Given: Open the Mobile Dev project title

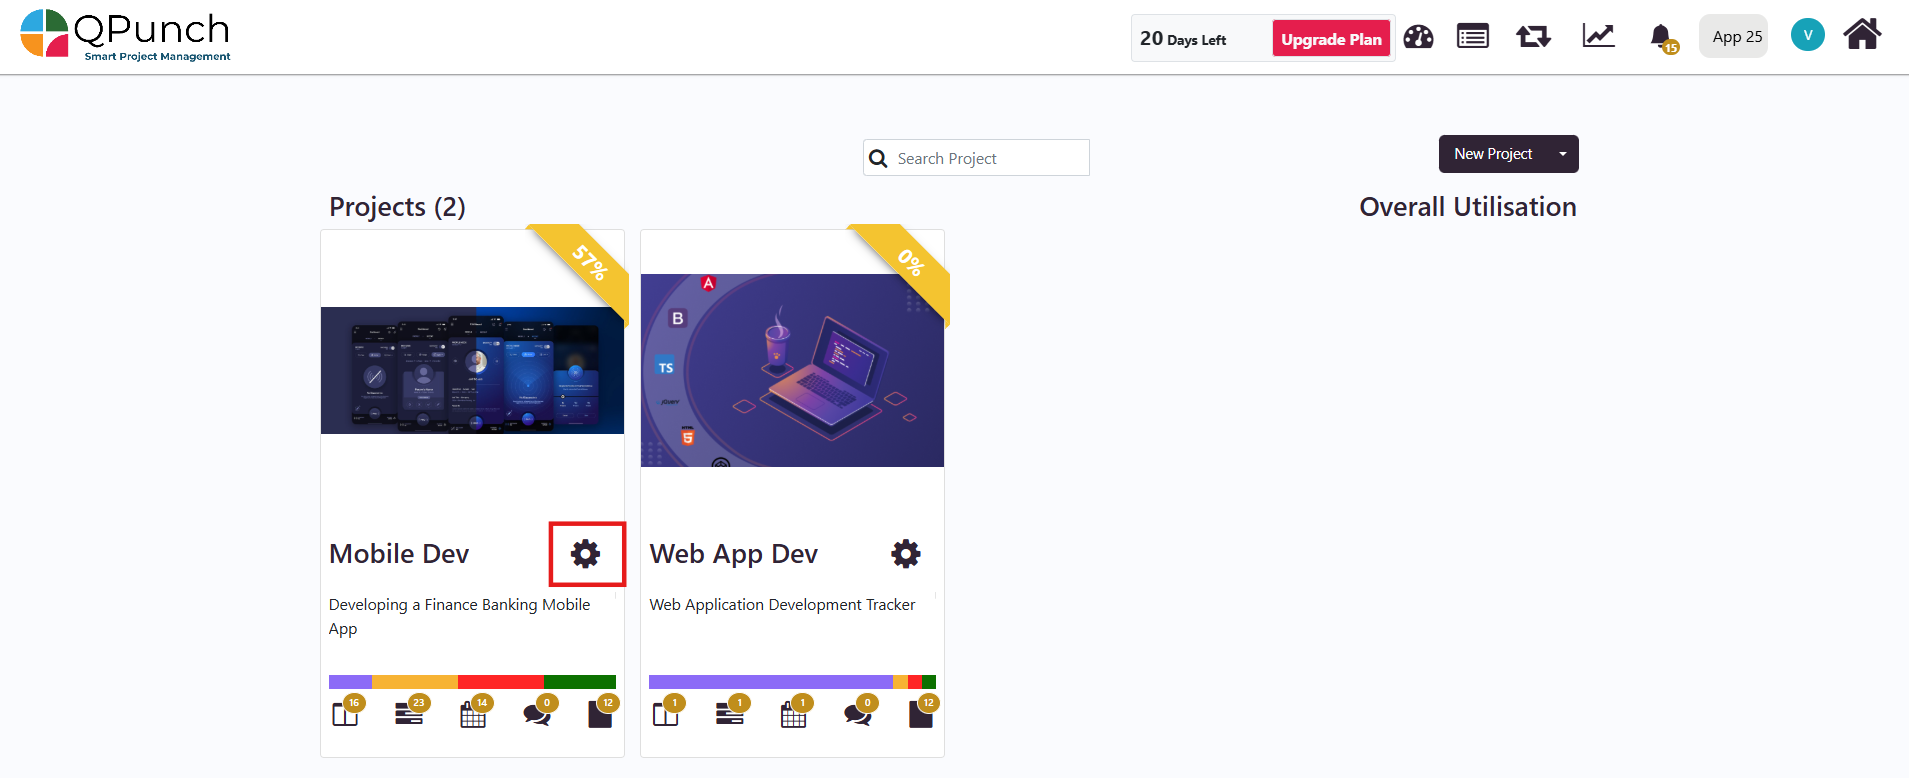Looking at the screenshot, I should [x=399, y=553].
